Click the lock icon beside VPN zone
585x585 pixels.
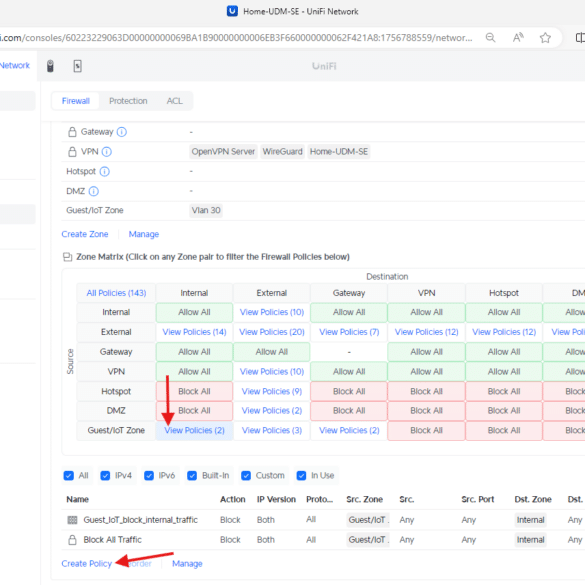(x=72, y=151)
